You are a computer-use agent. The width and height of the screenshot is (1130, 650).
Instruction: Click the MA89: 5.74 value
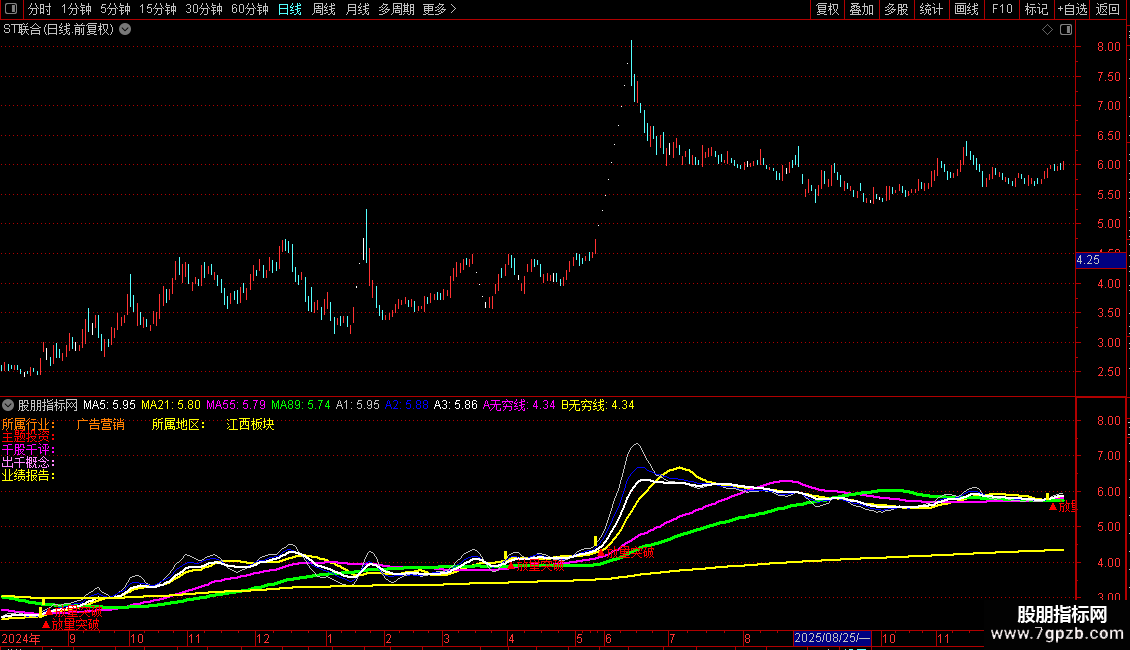[x=301, y=405]
